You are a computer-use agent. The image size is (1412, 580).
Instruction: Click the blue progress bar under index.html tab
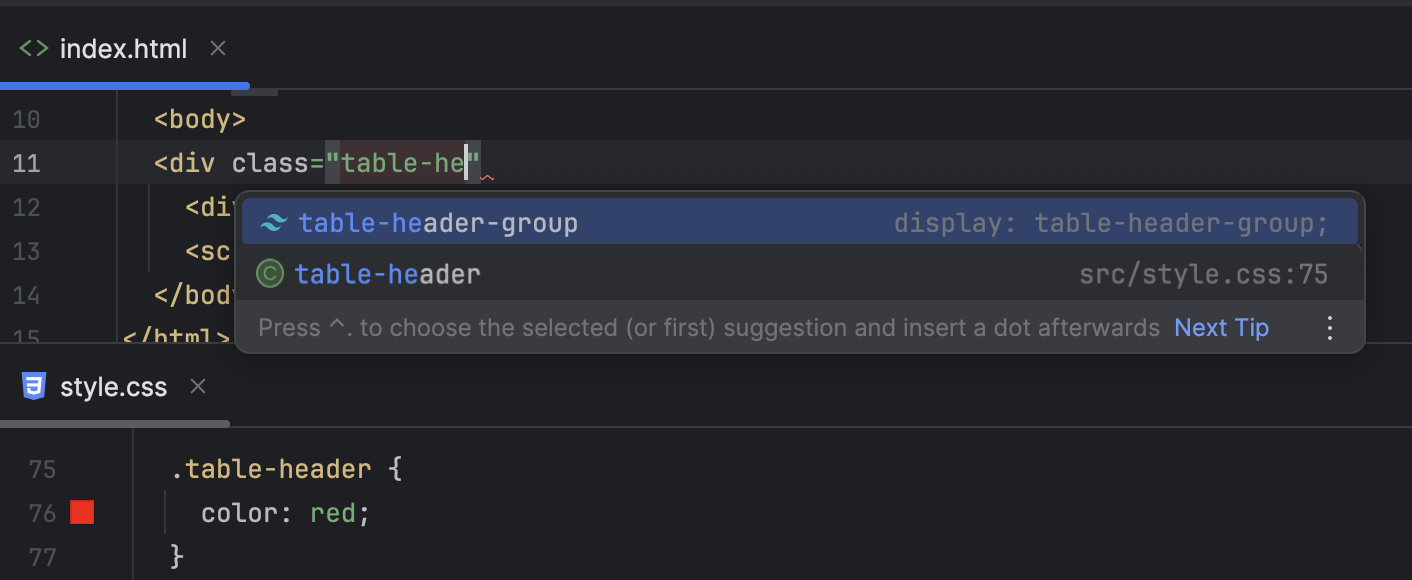(x=125, y=85)
